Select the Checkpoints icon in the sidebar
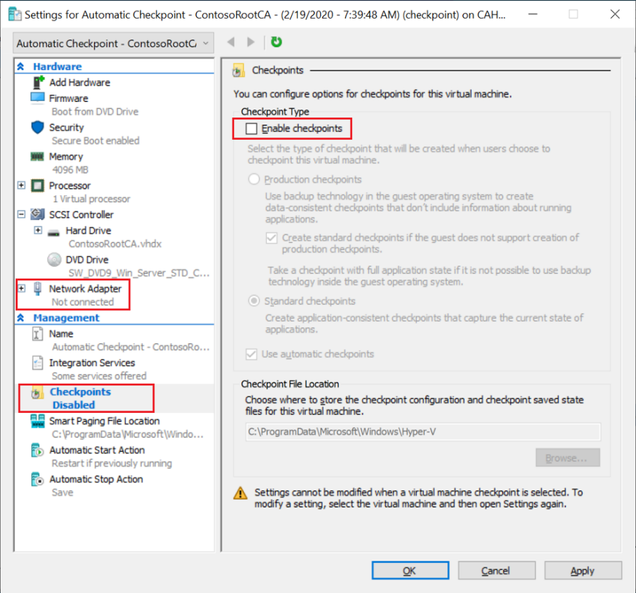 click(37, 392)
